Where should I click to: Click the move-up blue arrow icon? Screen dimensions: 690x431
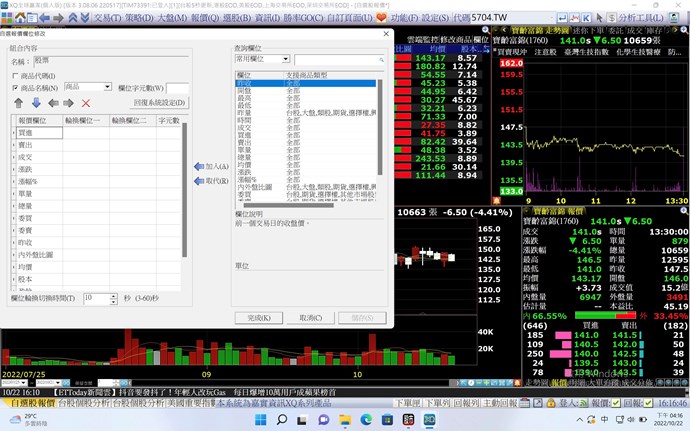tap(18, 103)
